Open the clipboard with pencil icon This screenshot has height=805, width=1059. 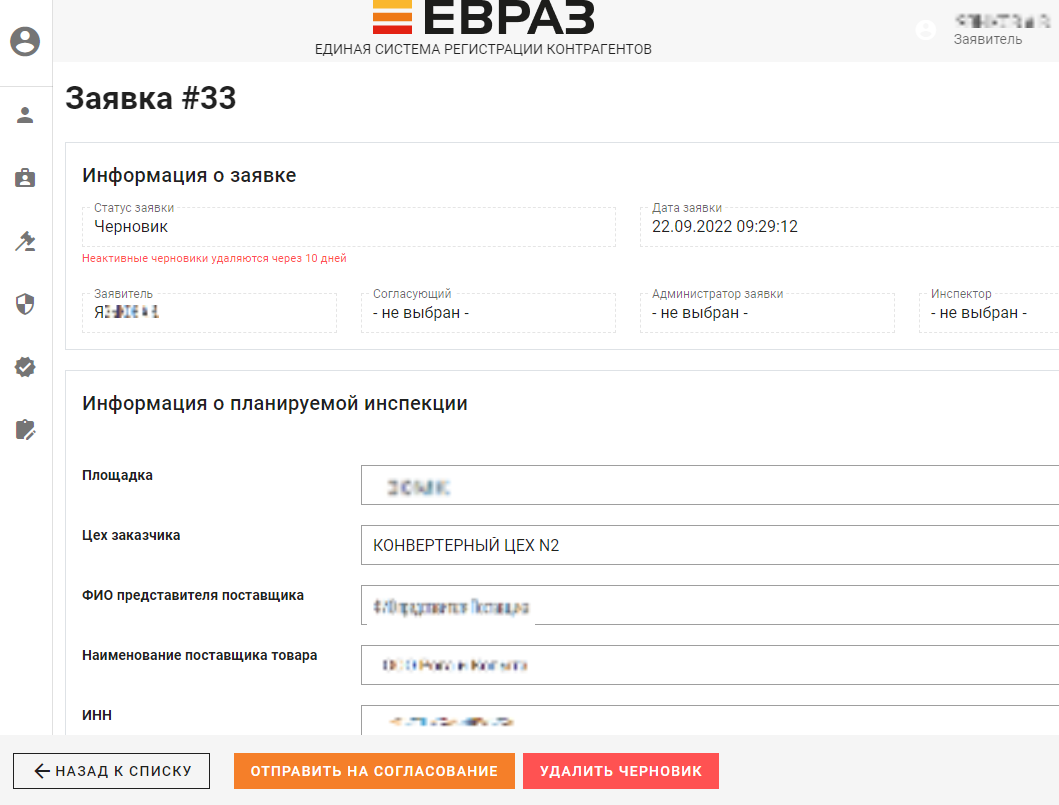coord(25,430)
